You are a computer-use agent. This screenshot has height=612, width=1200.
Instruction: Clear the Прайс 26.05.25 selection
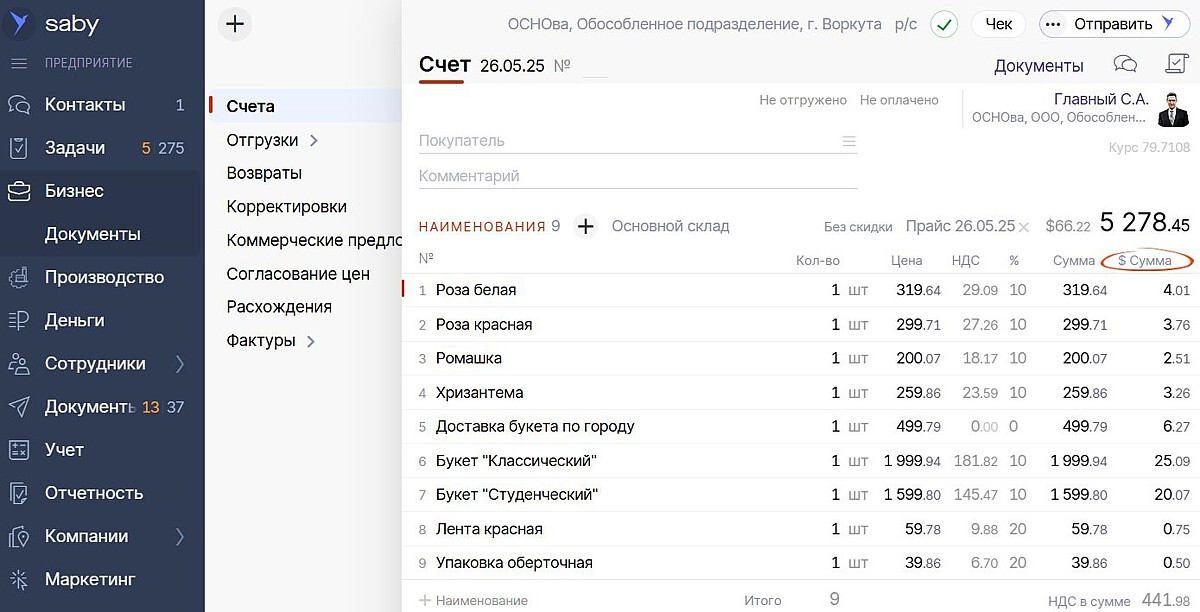pyautogui.click(x=1024, y=227)
